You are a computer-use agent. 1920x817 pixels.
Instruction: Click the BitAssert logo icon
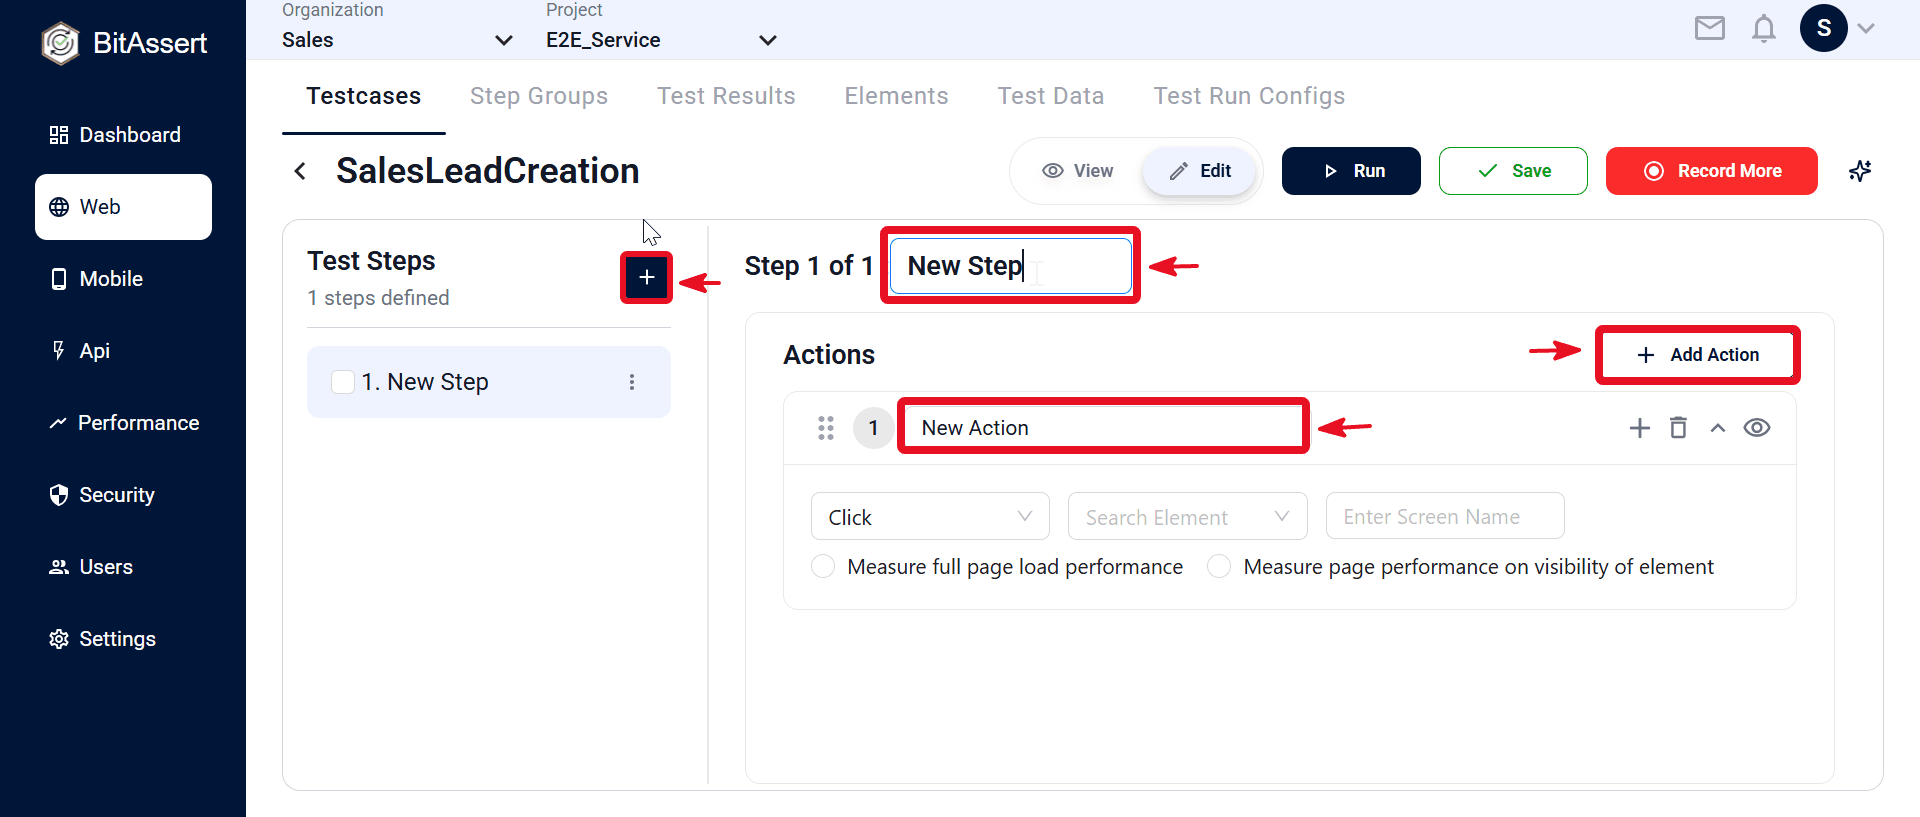pyautogui.click(x=60, y=43)
